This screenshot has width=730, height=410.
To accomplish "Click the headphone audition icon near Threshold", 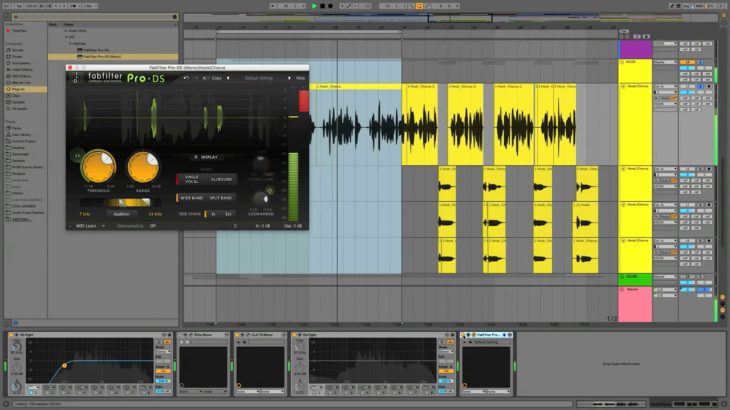I will coord(77,155).
